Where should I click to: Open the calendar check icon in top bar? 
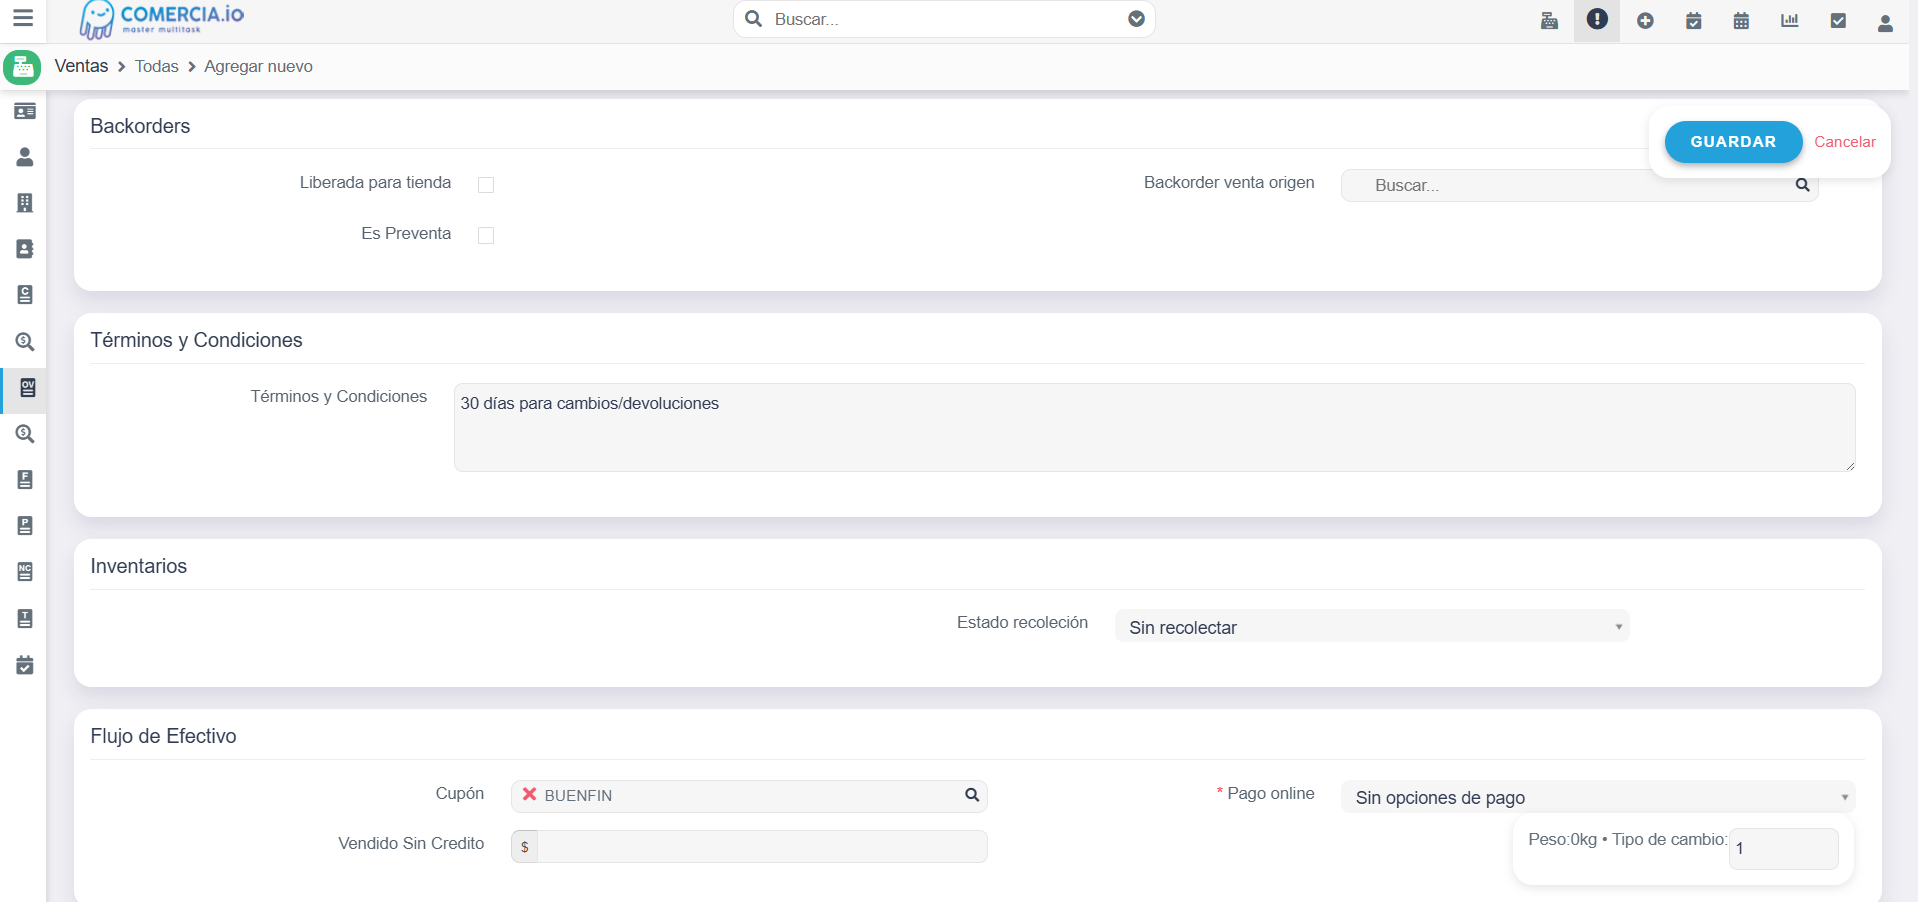(x=1693, y=20)
